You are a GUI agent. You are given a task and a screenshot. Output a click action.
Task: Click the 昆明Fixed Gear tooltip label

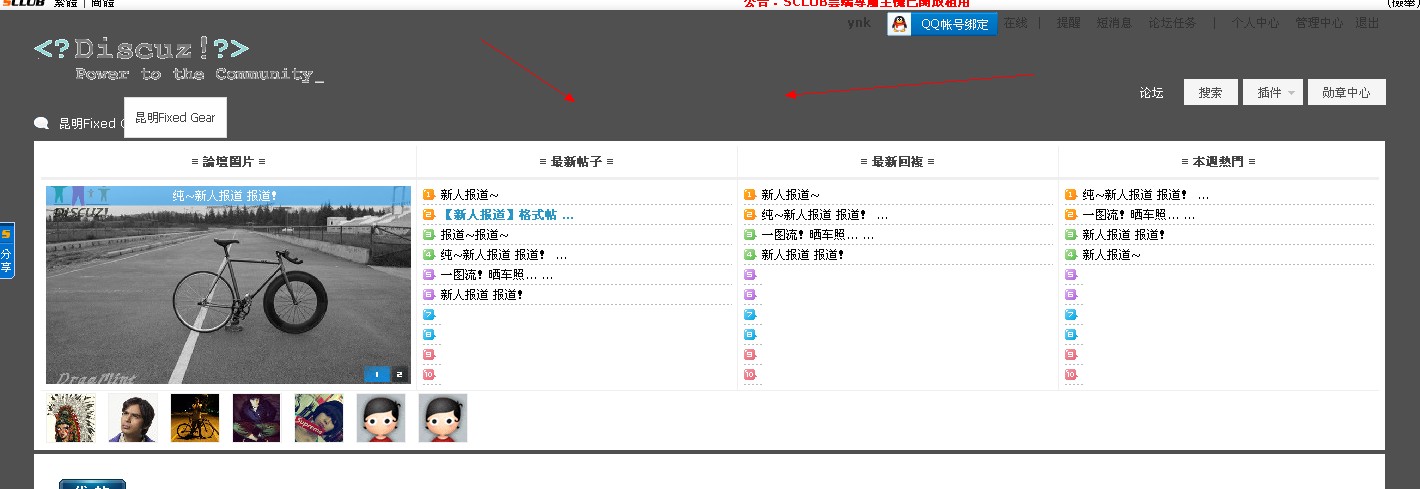coord(175,117)
